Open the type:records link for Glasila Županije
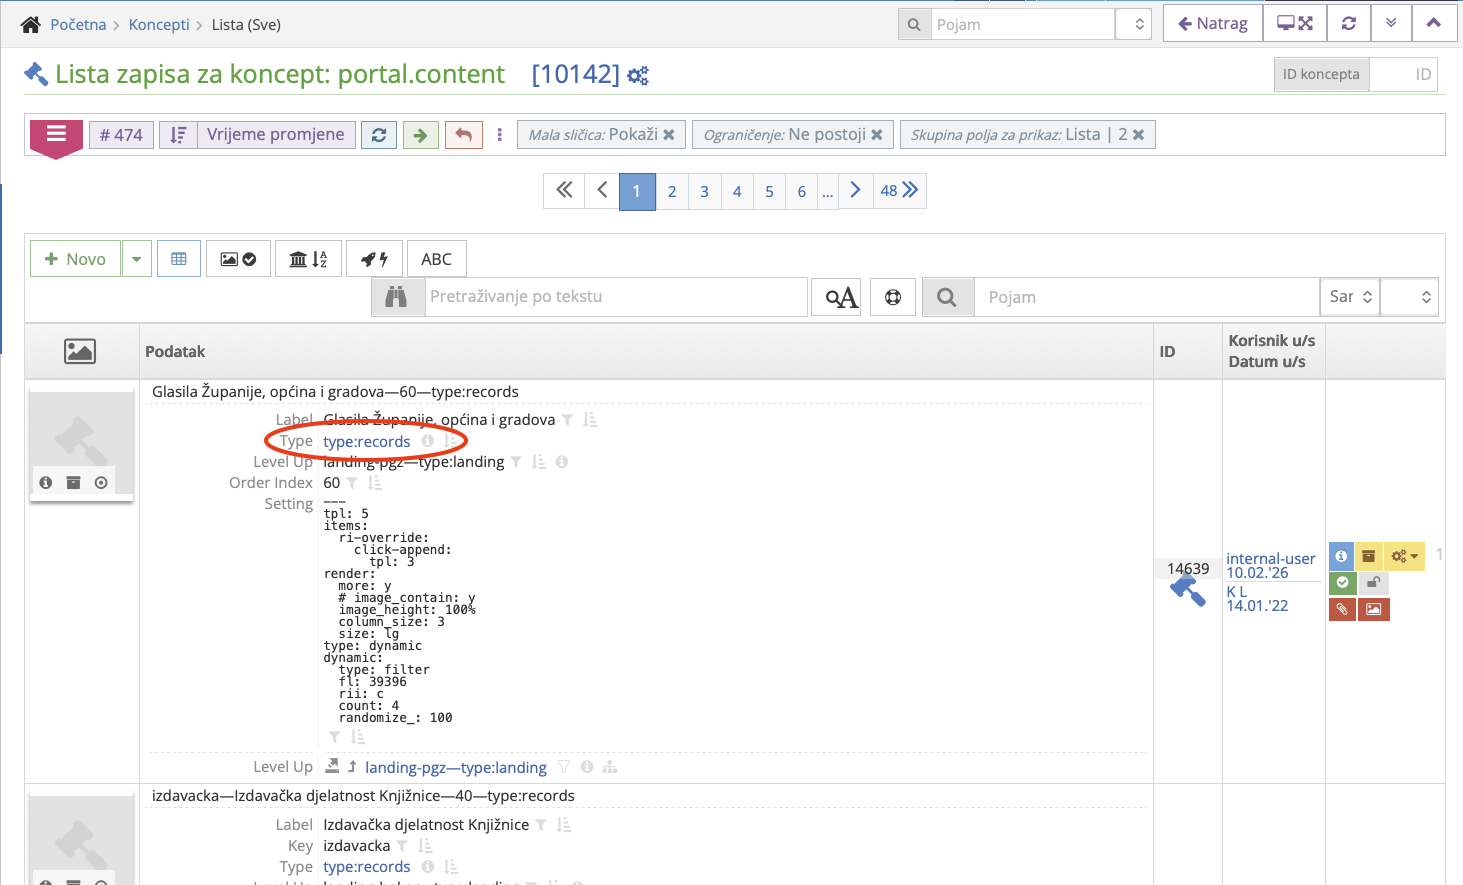The height and width of the screenshot is (885, 1463). (367, 441)
